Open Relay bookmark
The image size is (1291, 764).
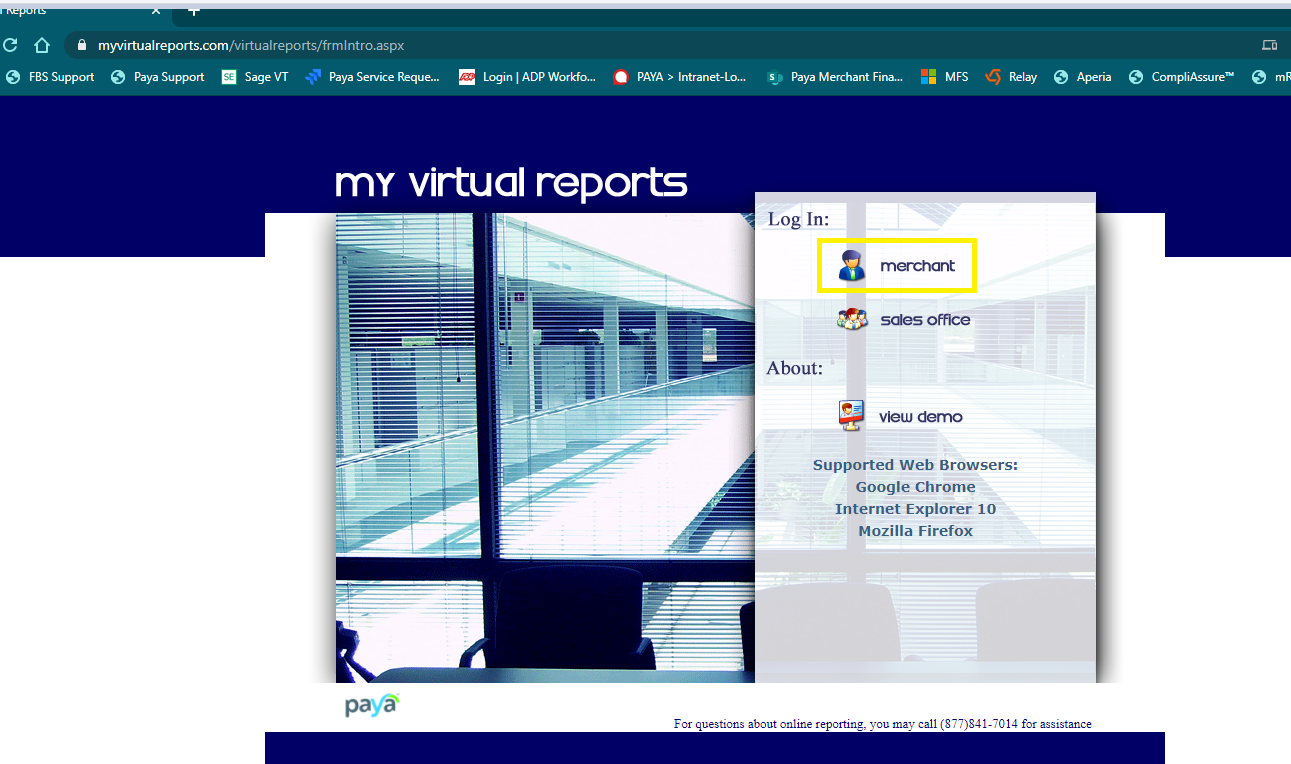(1011, 77)
